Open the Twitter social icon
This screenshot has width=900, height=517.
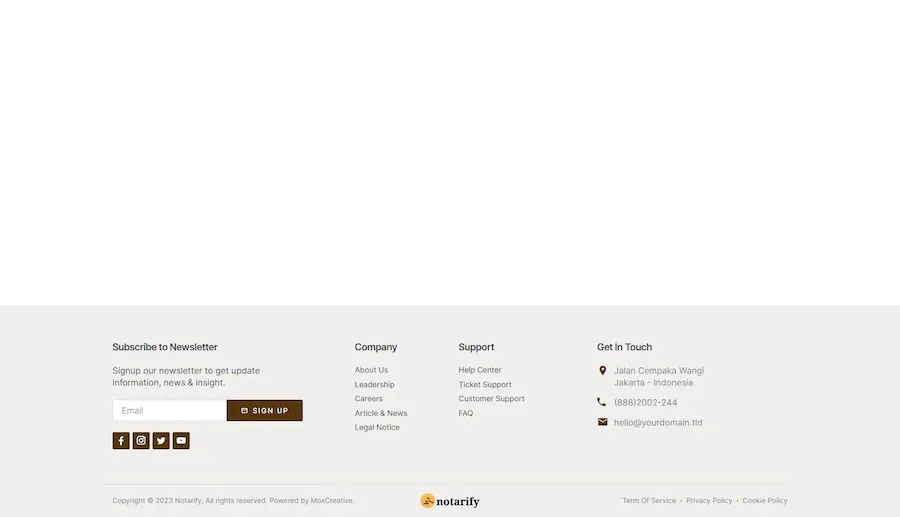click(x=161, y=441)
